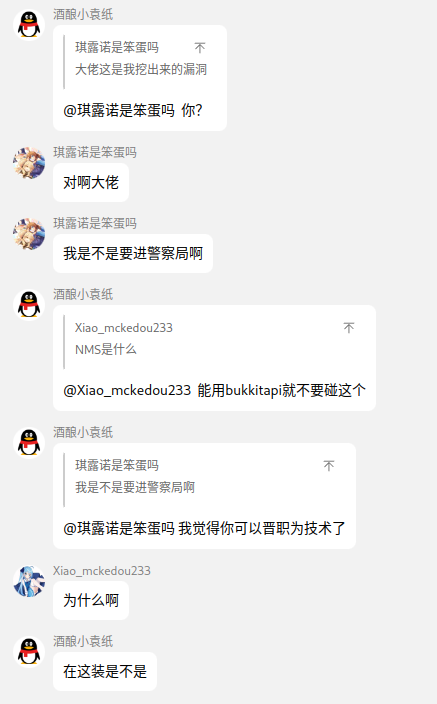Open anime avatar next to 对啊大佬
437x704 pixels.
click(29, 163)
